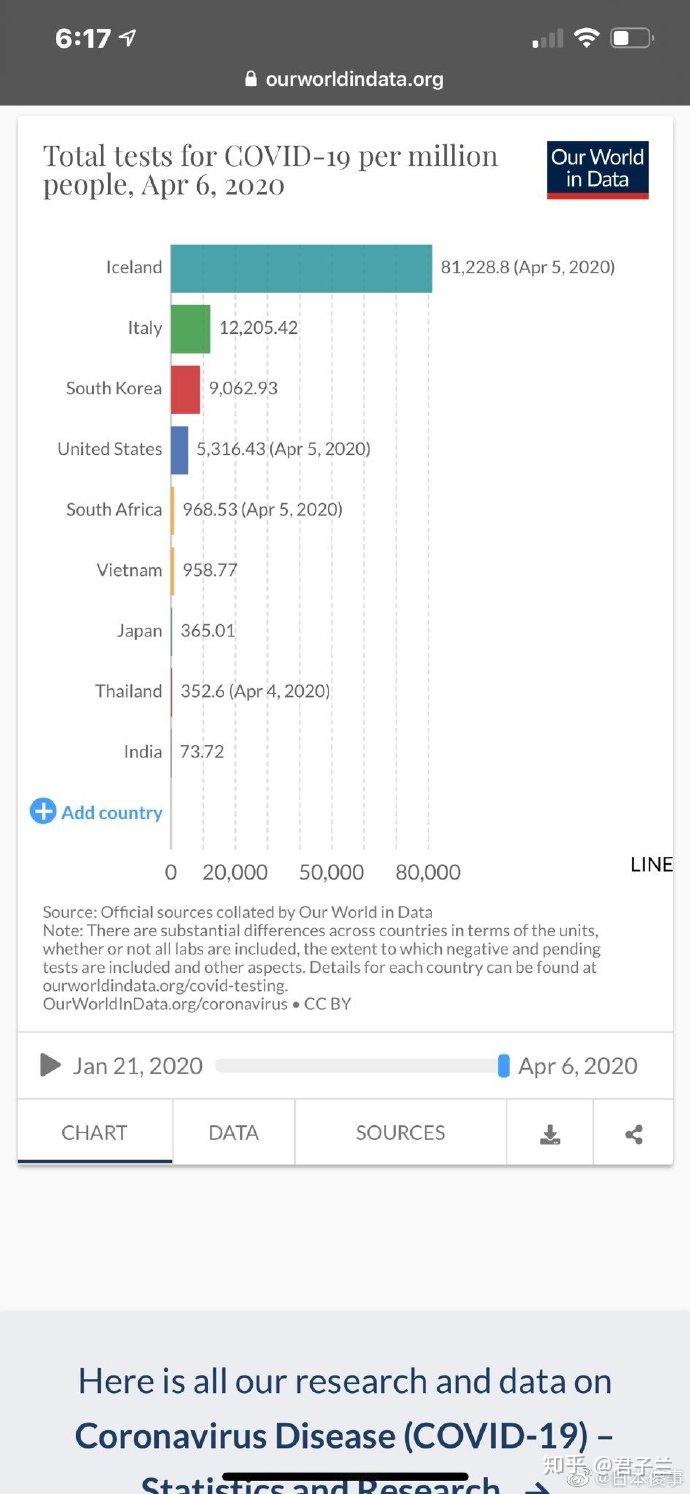Tap the battery status icon

pos(631,38)
